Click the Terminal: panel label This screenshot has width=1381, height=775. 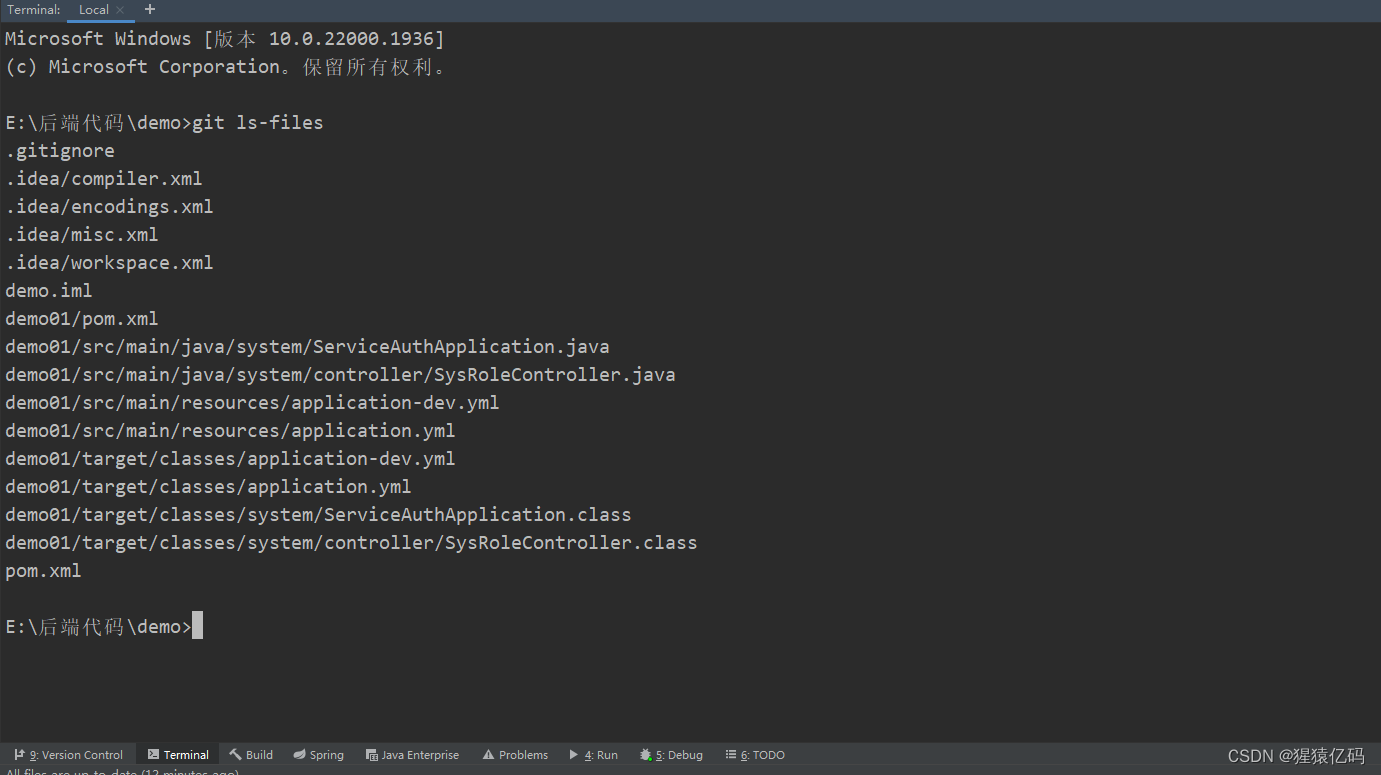pos(34,10)
